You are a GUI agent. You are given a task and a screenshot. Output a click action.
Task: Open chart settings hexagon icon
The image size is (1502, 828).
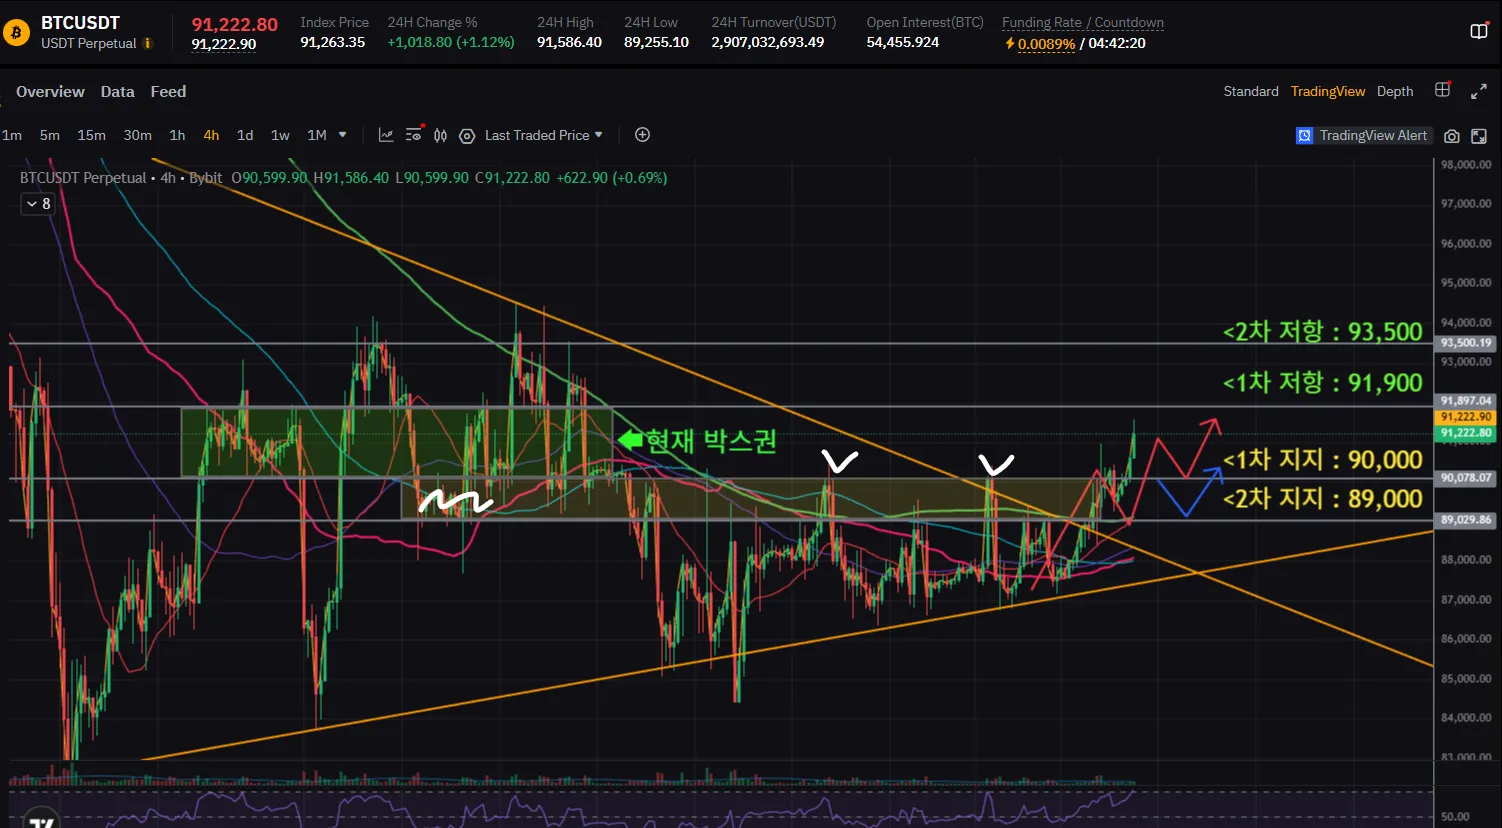467,136
